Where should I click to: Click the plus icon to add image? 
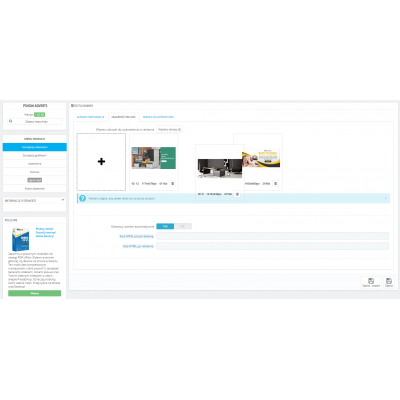(x=101, y=162)
